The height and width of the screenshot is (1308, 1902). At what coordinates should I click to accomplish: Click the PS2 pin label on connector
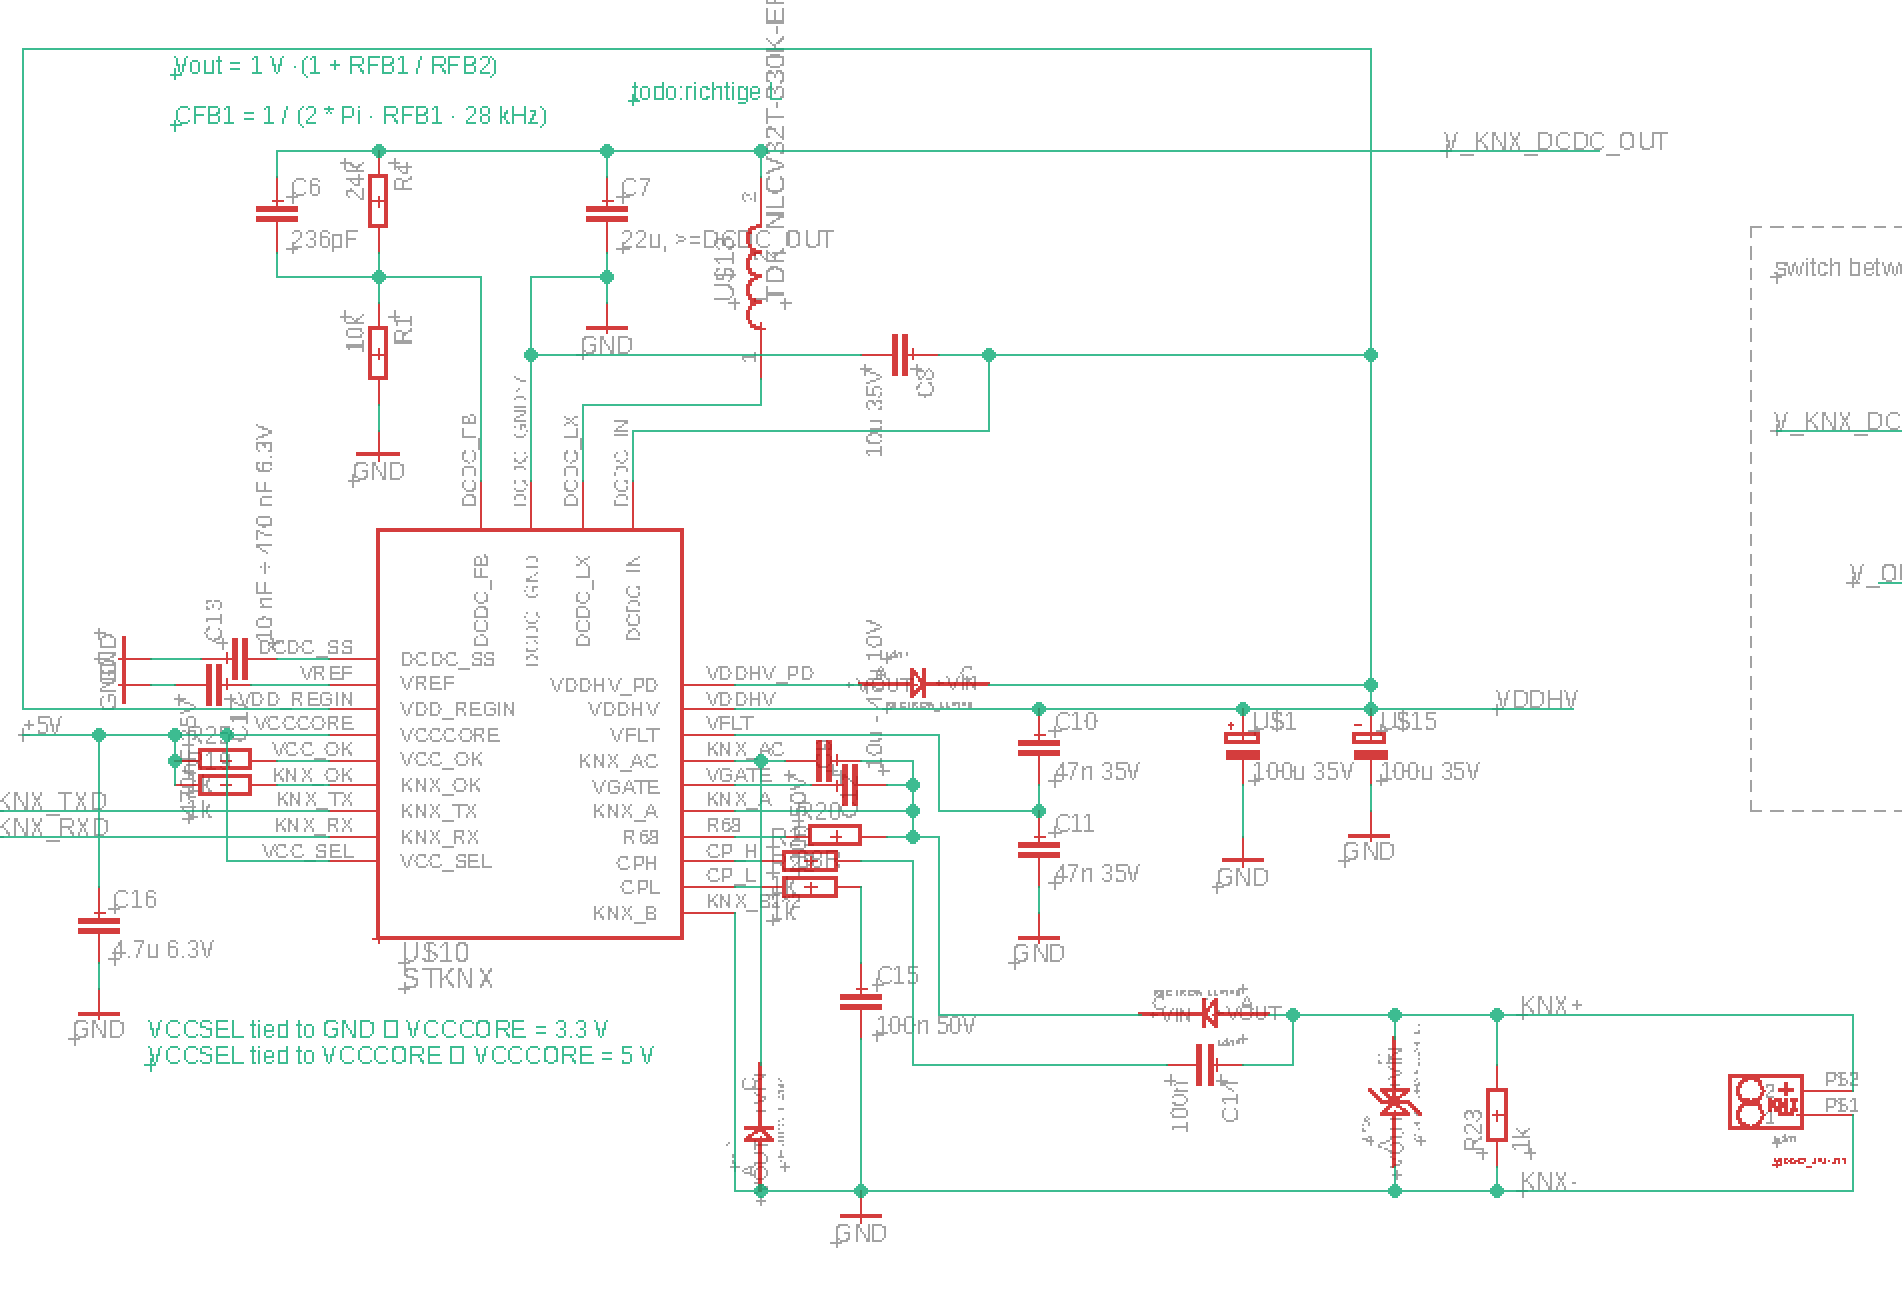click(1841, 1080)
